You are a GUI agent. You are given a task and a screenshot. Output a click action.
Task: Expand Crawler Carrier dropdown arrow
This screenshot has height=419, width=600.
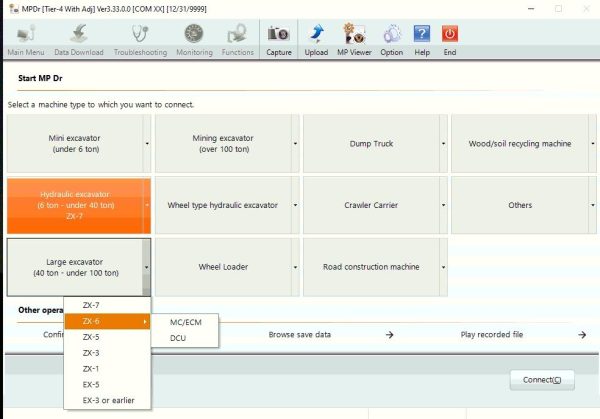point(443,205)
